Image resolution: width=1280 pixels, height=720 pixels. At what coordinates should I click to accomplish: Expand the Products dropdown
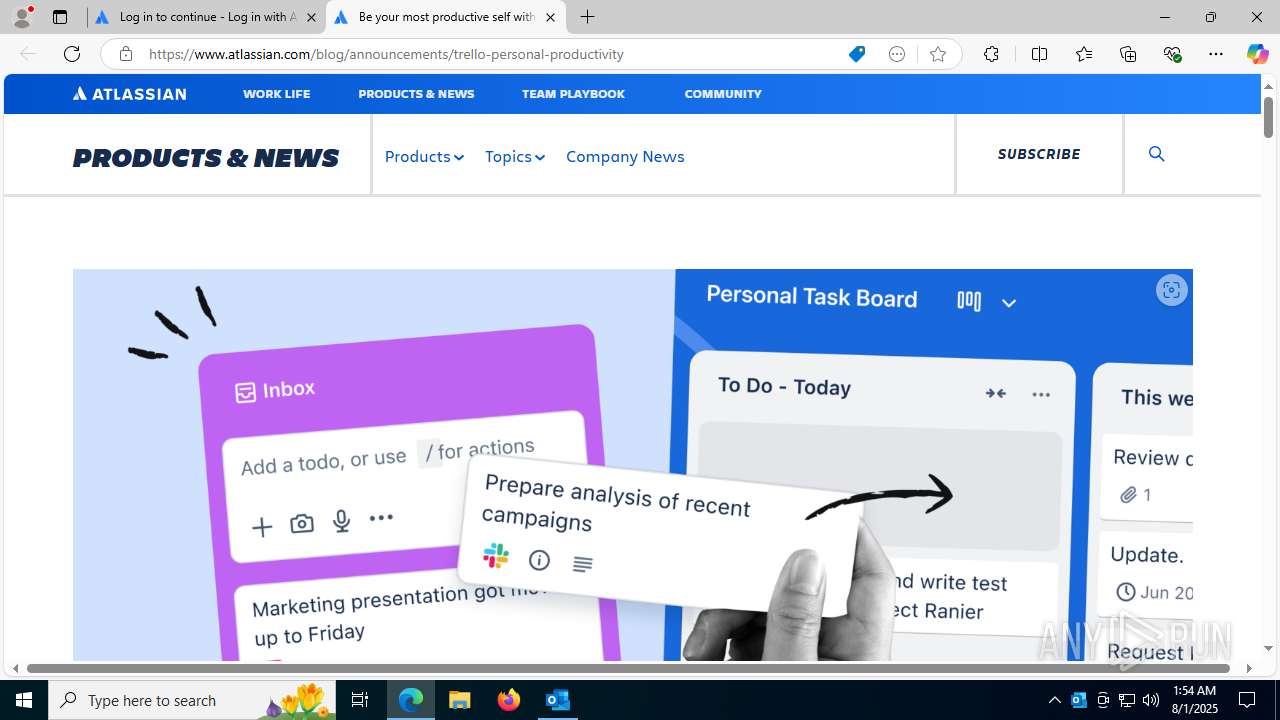point(424,156)
